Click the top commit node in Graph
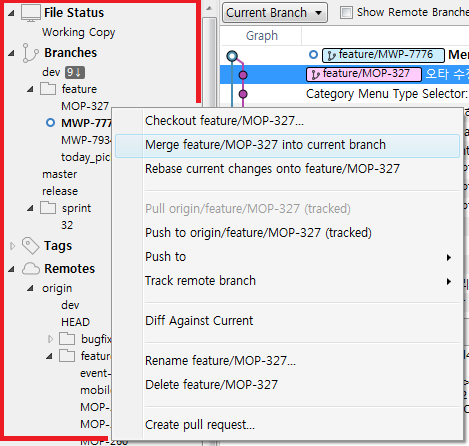 [x=232, y=56]
